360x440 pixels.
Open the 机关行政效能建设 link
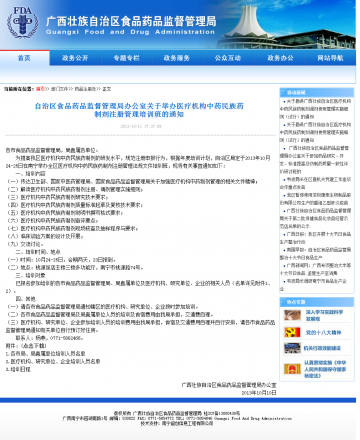322,348
